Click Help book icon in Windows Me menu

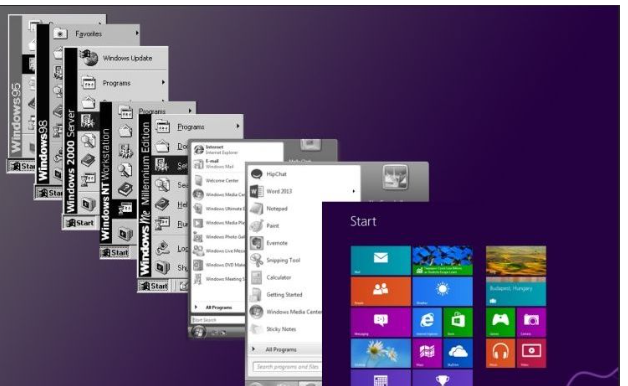163,204
